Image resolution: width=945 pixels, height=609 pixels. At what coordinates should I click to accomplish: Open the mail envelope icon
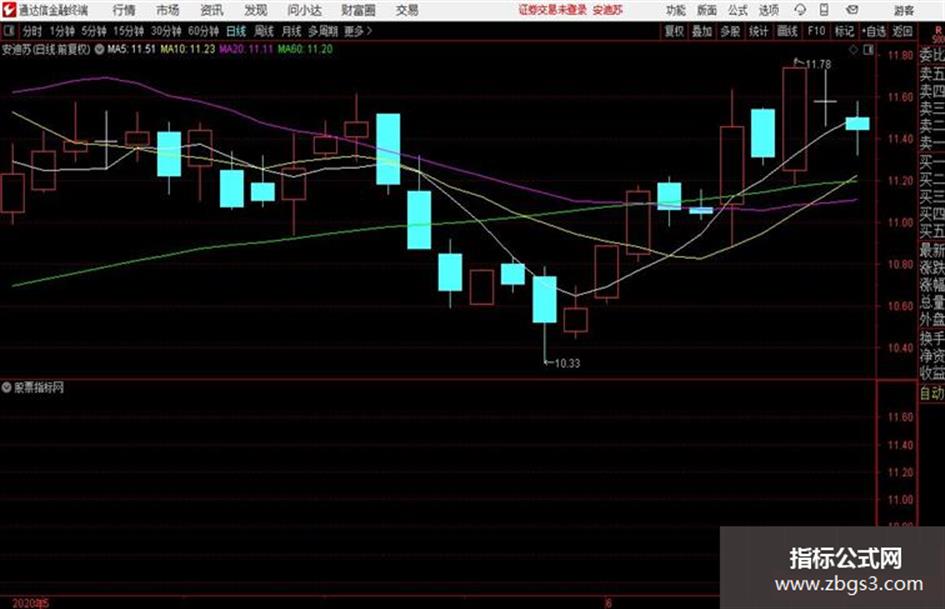coord(852,10)
